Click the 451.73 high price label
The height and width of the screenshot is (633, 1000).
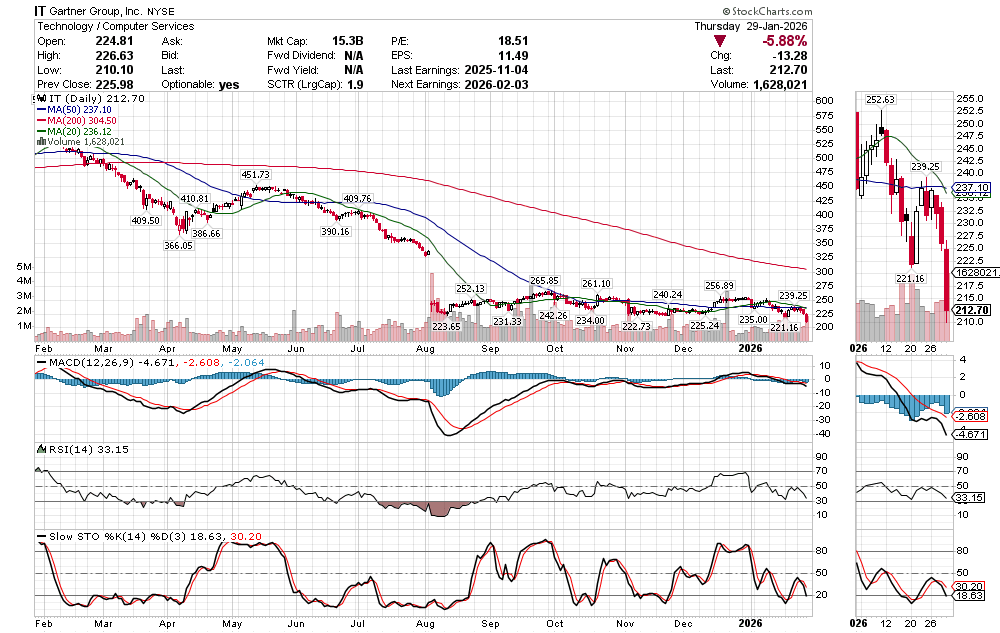255,174
